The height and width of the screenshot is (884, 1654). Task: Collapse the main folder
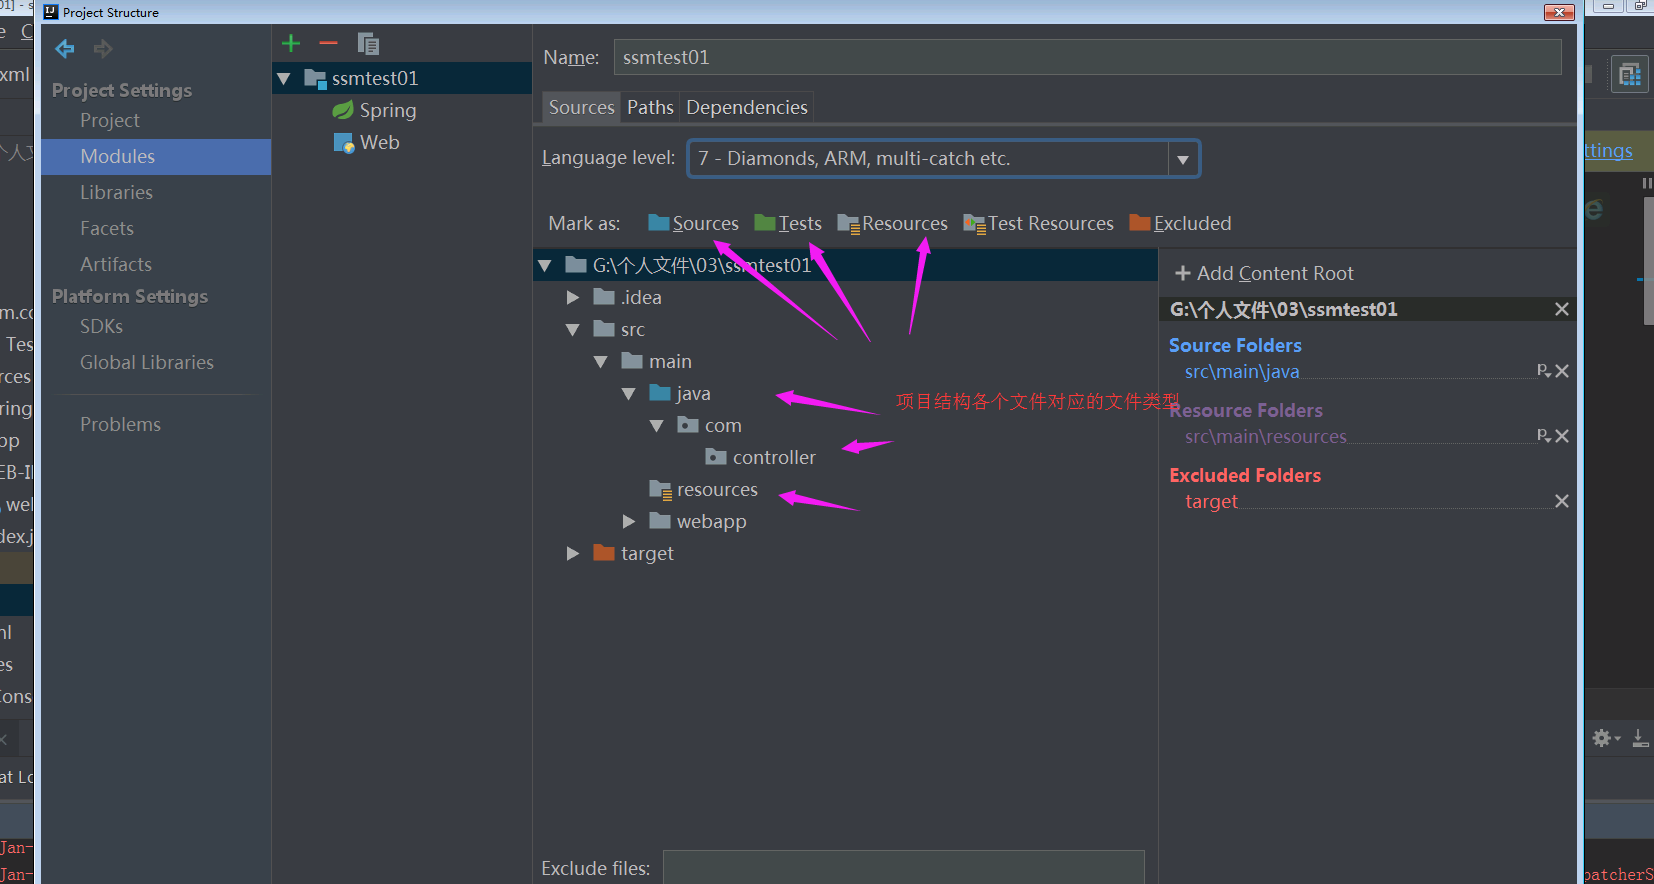point(601,361)
